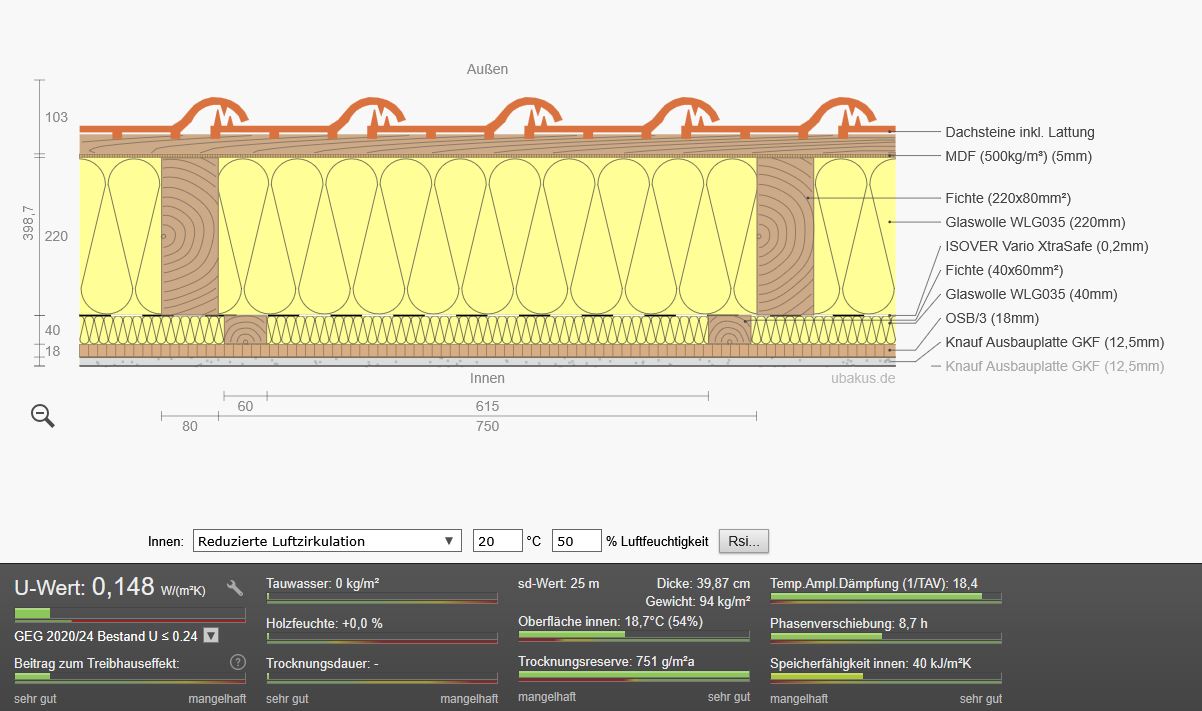Screen dimensions: 1202x711
Task: Click the ubakus.de link
Action: tap(863, 378)
